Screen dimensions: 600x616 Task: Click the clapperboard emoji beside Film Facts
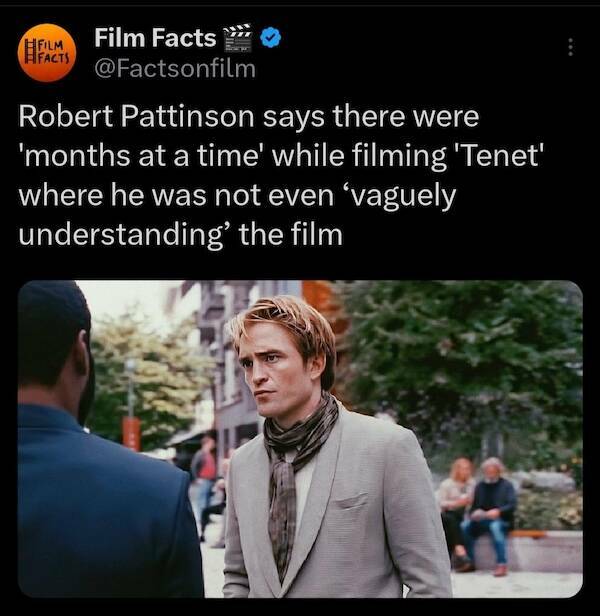click(x=237, y=38)
